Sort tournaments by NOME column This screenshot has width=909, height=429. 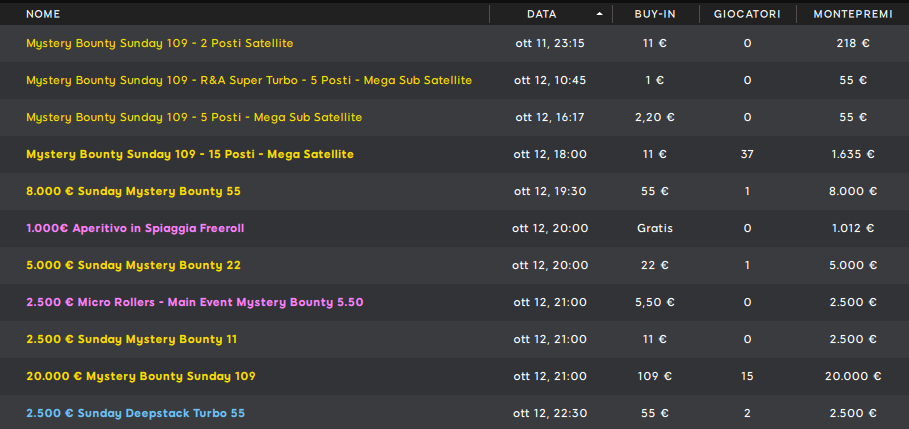coord(43,14)
